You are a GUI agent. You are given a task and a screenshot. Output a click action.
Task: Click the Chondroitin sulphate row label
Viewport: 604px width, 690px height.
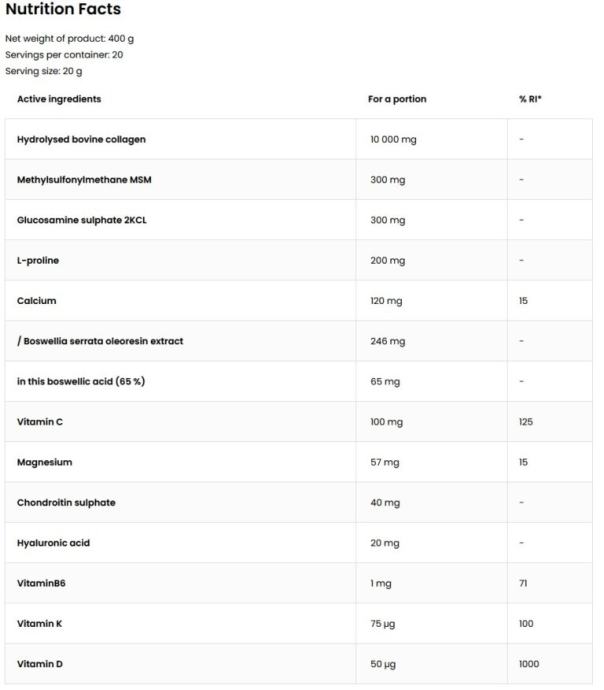(66, 502)
